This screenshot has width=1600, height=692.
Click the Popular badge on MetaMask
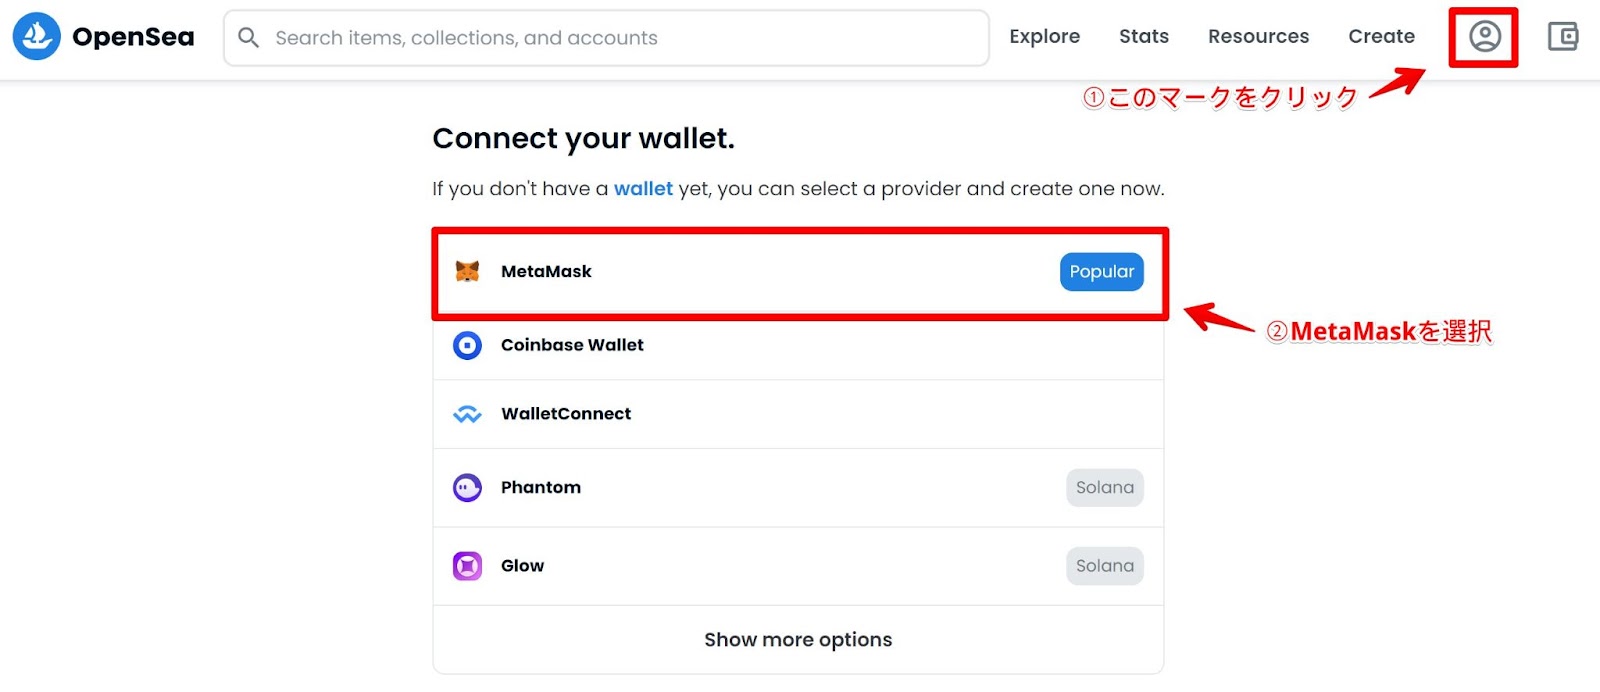(x=1101, y=272)
